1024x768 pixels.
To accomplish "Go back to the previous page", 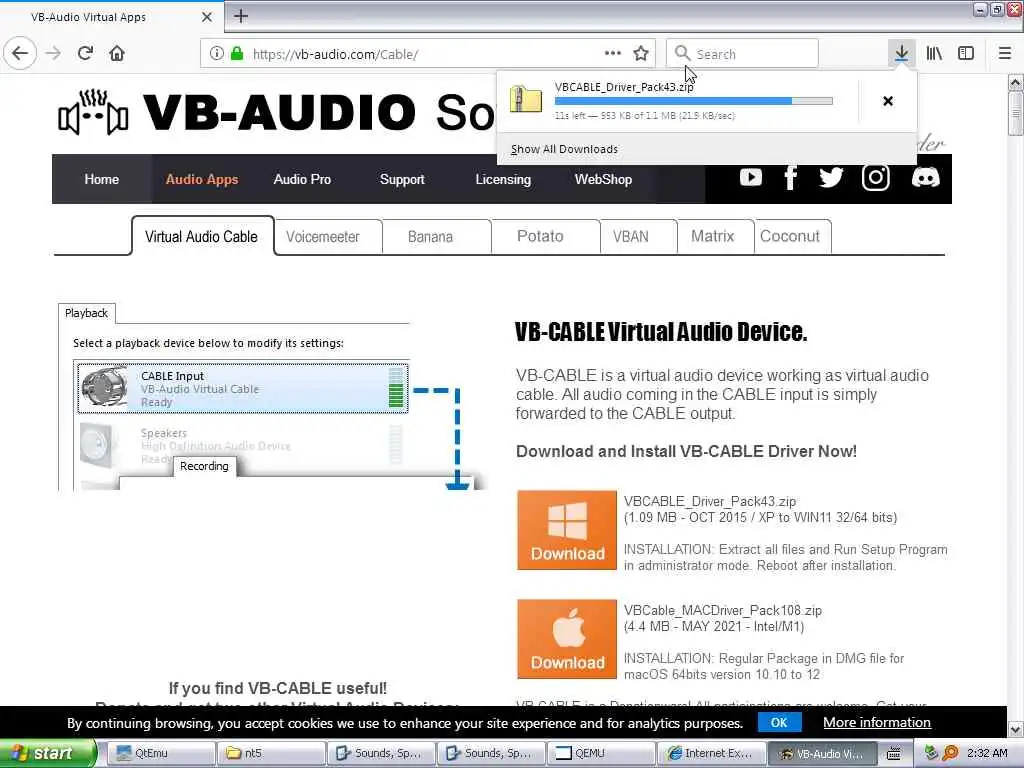I will point(20,53).
